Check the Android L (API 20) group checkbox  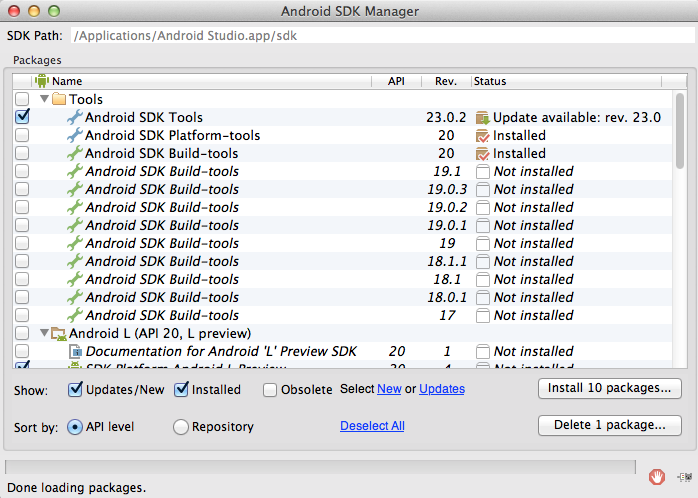pyautogui.click(x=22, y=333)
